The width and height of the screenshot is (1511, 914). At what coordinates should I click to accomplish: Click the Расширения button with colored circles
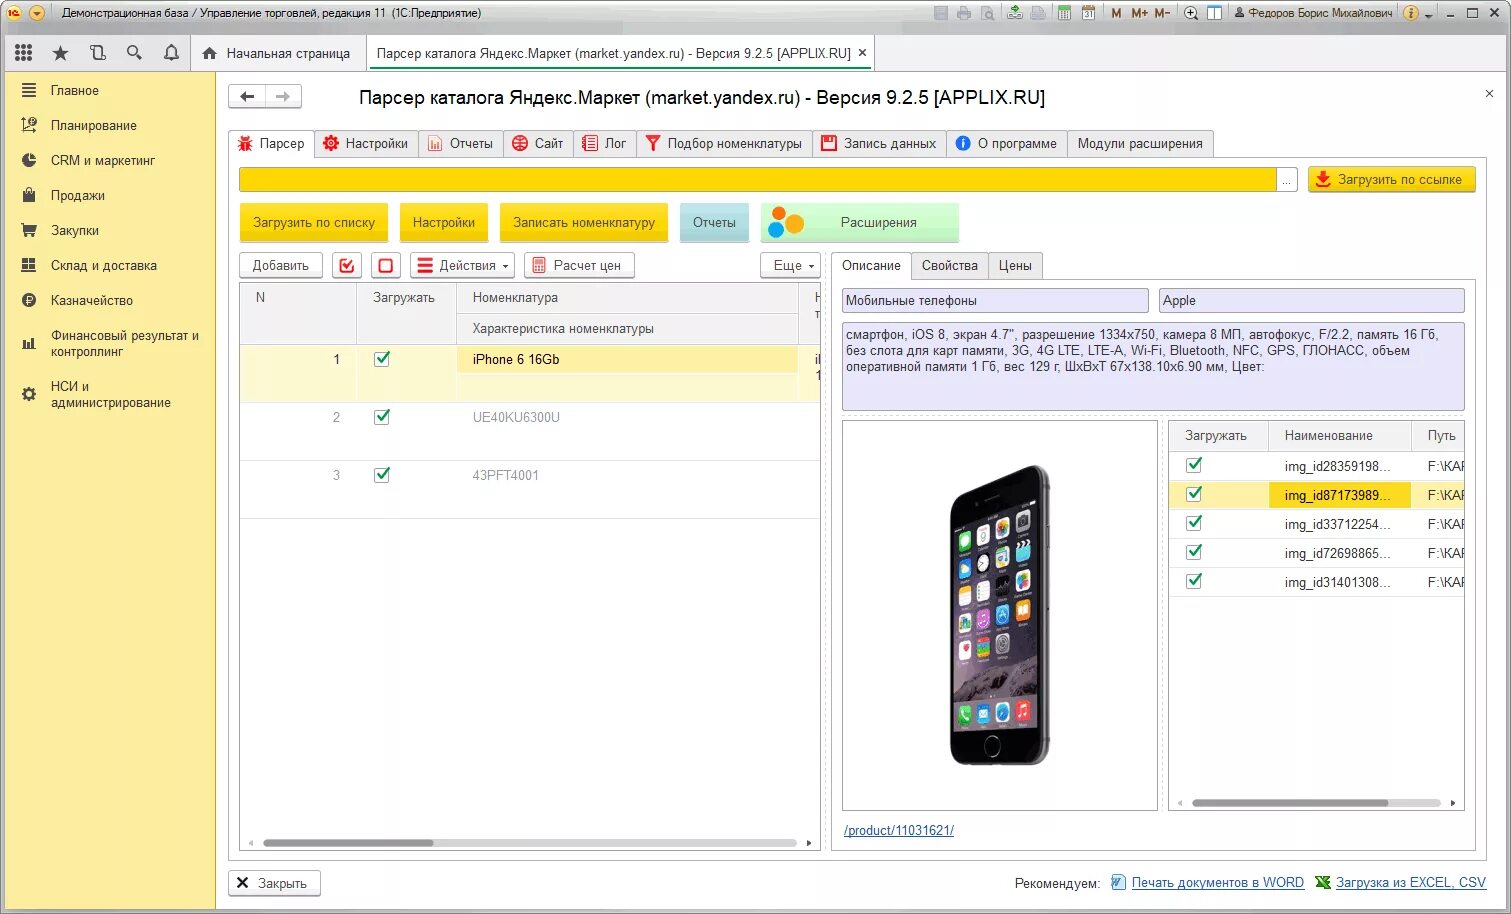click(860, 222)
